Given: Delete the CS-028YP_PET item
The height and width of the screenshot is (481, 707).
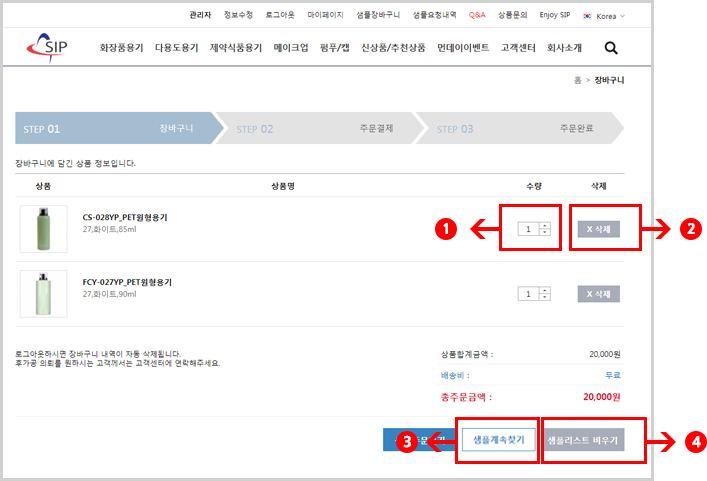Looking at the screenshot, I should pos(599,229).
